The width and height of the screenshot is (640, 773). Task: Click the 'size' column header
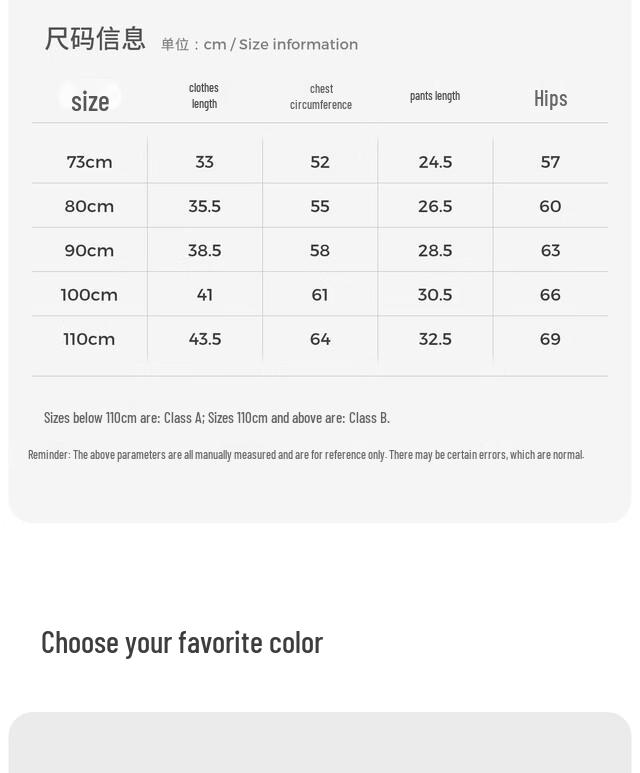pos(90,100)
